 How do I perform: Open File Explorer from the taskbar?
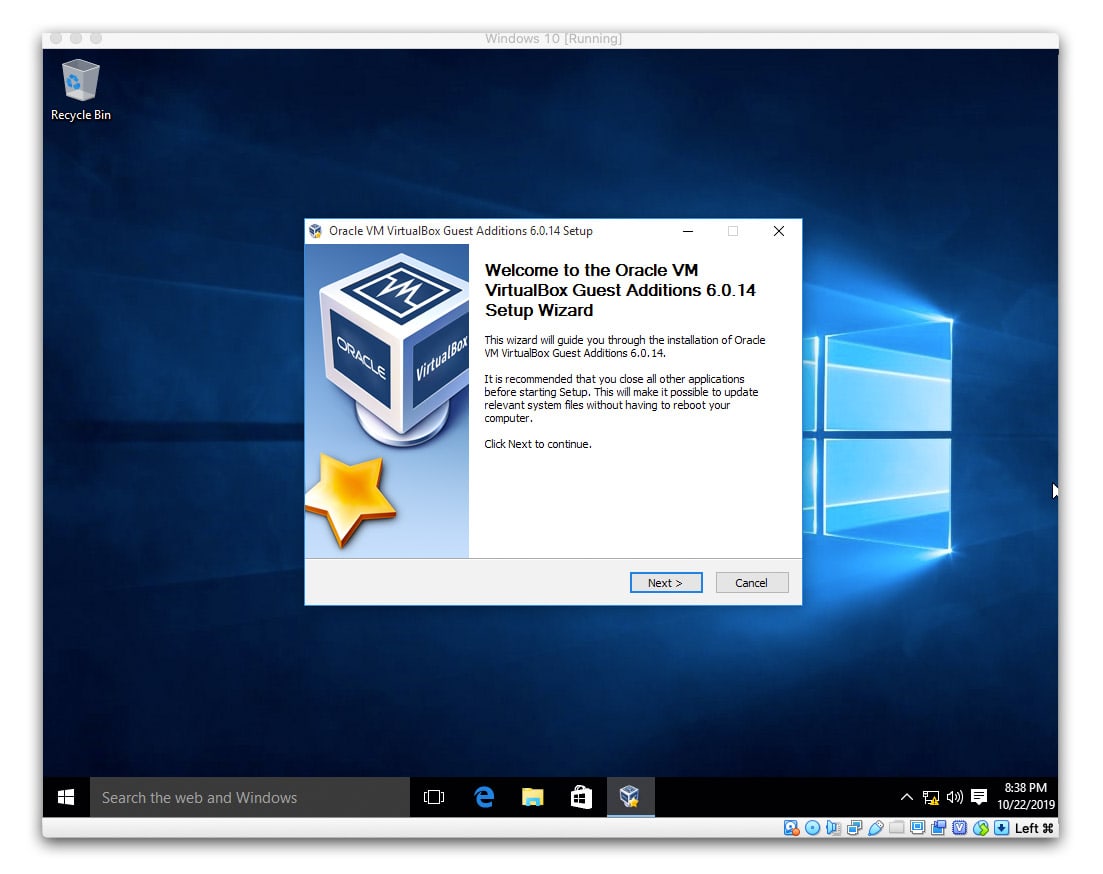tap(532, 797)
